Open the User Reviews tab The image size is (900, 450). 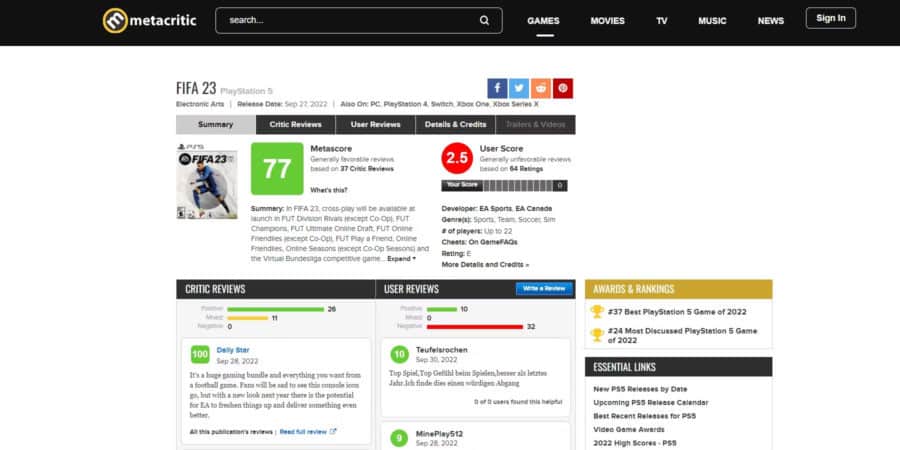[375, 125]
